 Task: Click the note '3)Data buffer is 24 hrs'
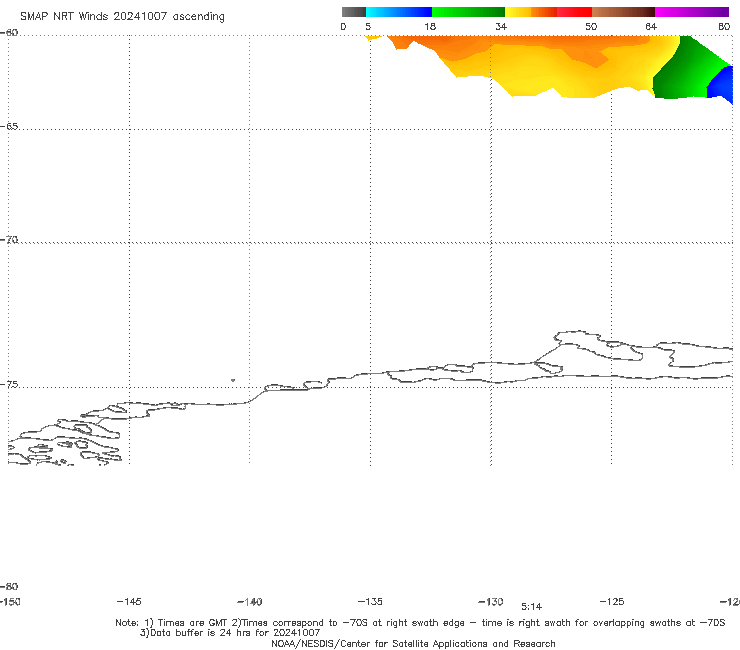(230, 633)
